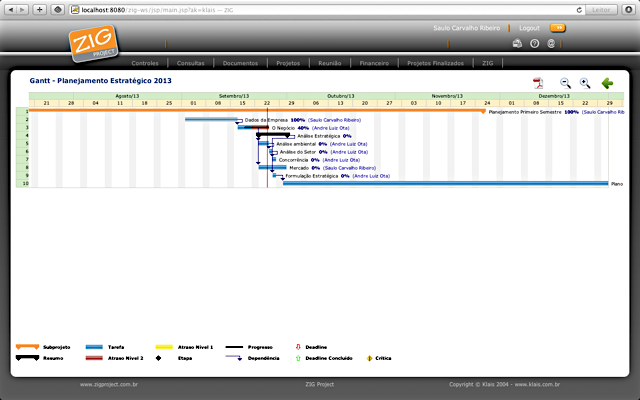Click the green back arrow
Image resolution: width=640 pixels, height=400 pixels.
point(607,83)
